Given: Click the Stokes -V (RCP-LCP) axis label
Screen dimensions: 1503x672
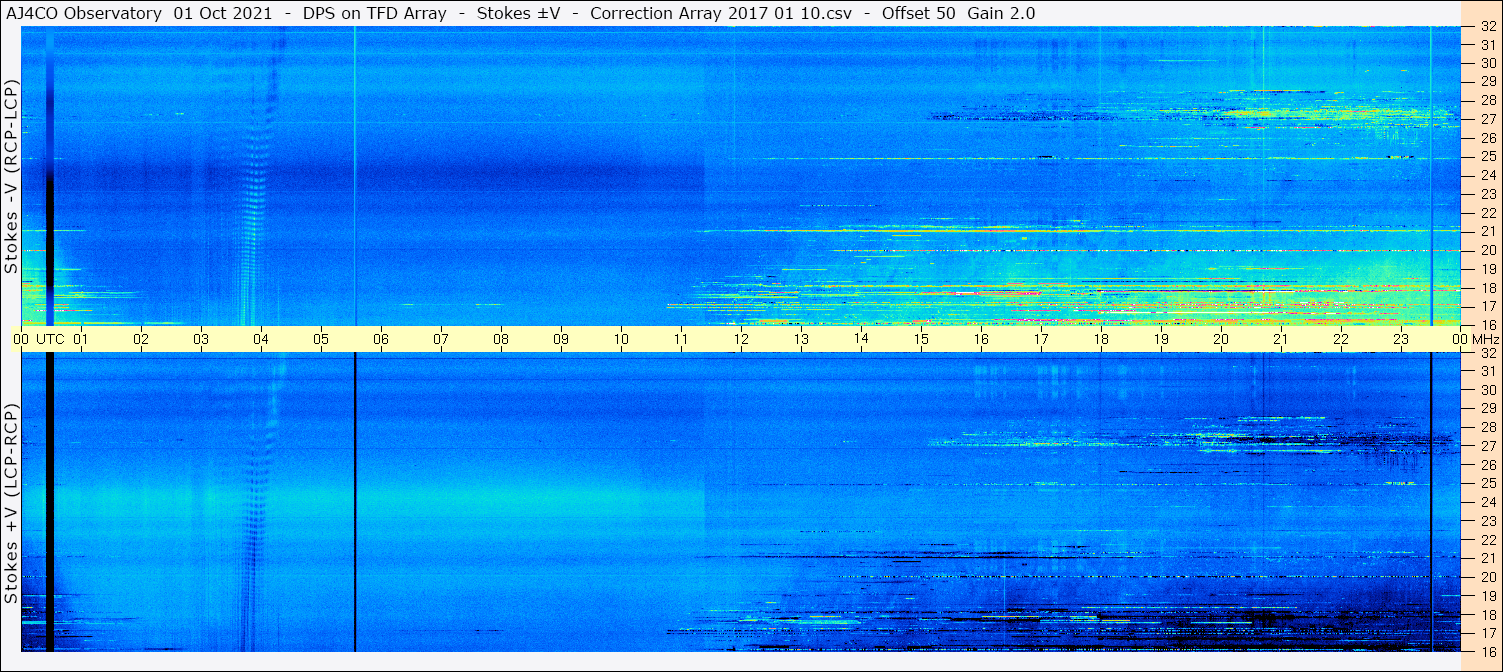Looking at the screenshot, I should click(11, 178).
